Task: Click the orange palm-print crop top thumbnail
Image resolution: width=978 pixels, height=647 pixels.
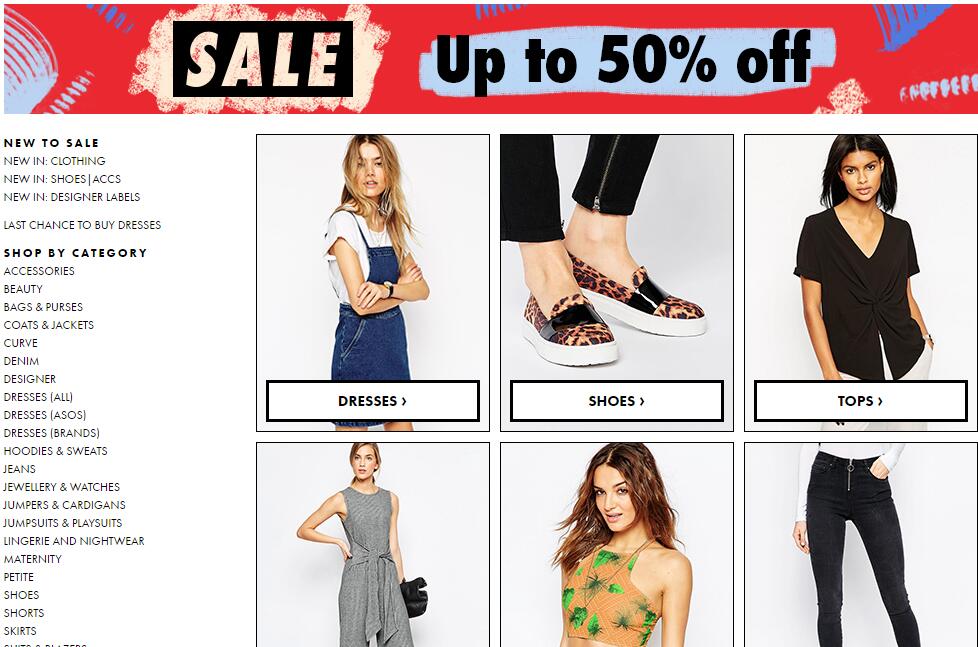Action: pos(617,545)
